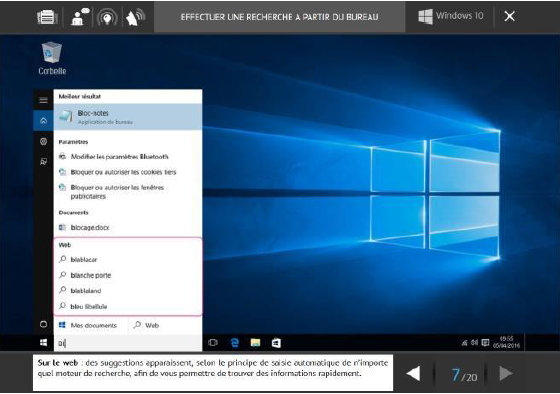The image size is (560, 394).
Task: Select the Home icon in search sidebar
Action: (x=44, y=121)
